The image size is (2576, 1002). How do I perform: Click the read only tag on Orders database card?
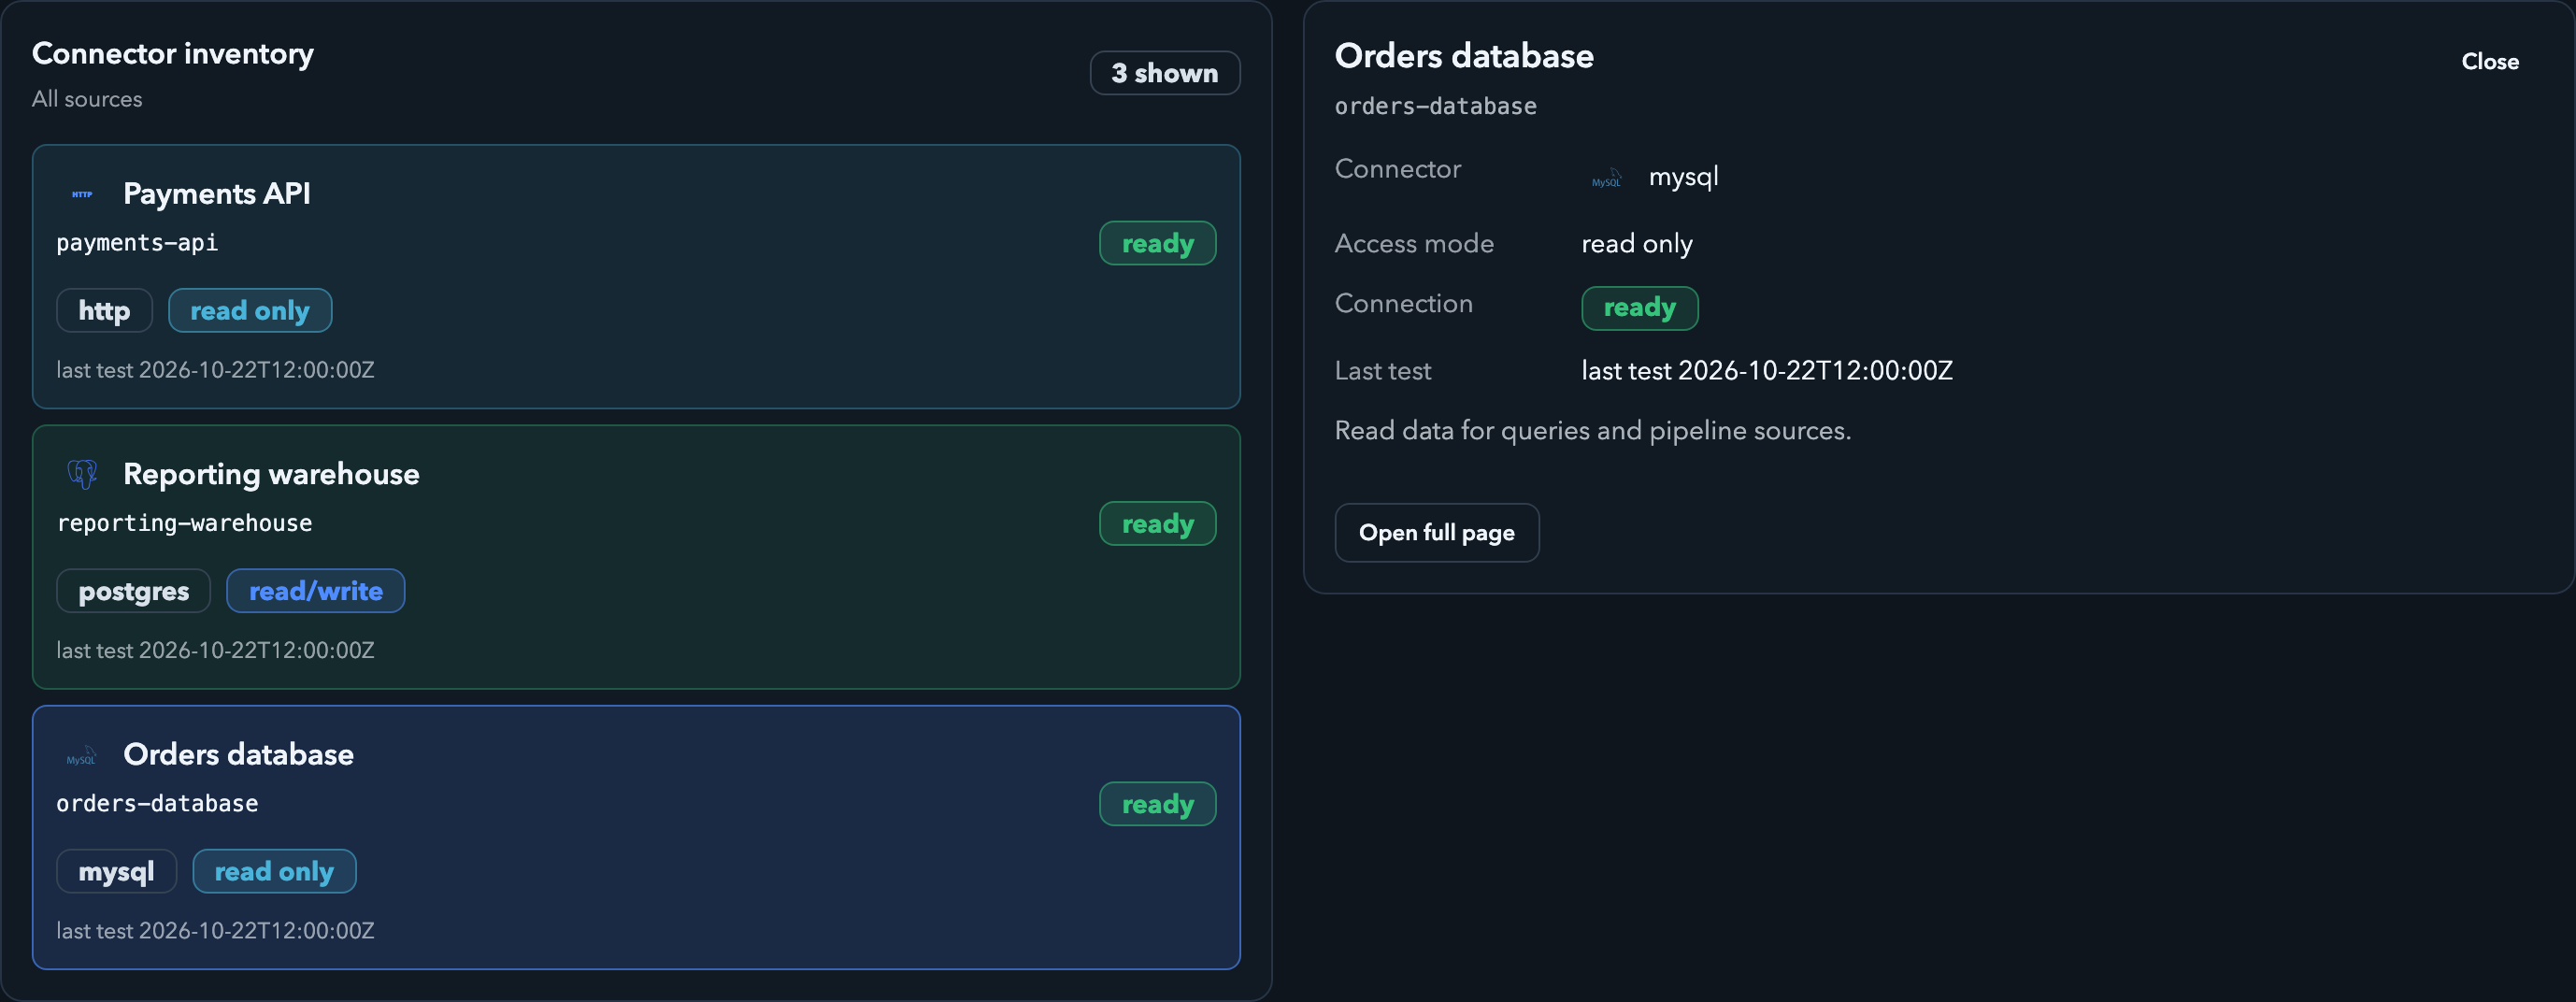coord(274,871)
